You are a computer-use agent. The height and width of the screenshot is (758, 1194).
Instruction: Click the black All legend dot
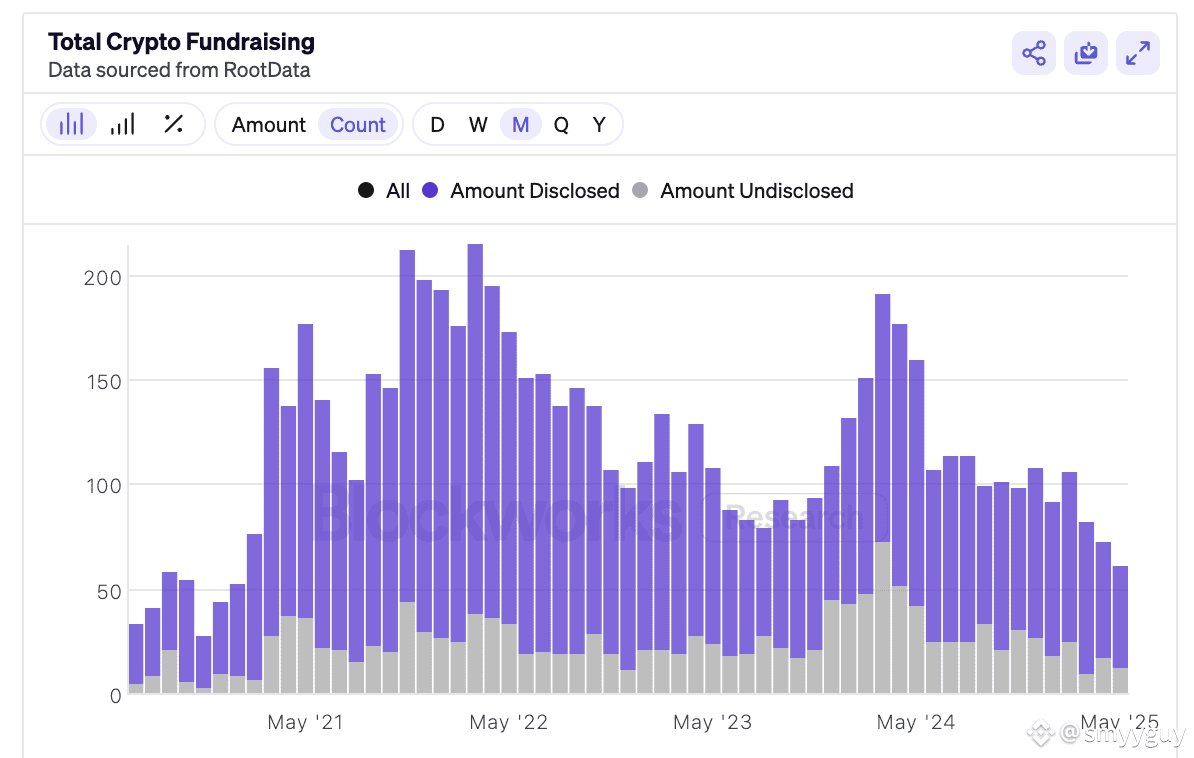366,190
